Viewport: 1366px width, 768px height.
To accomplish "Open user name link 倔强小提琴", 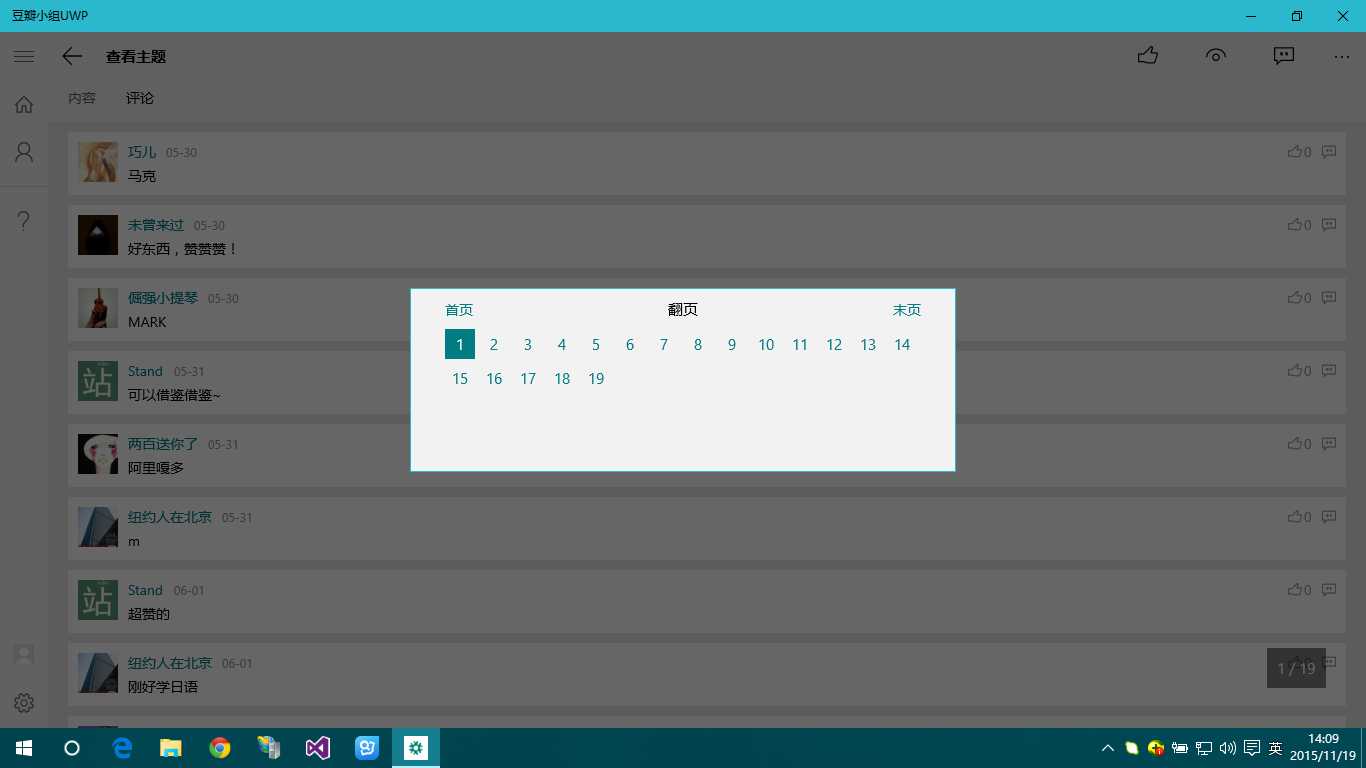I will [x=163, y=298].
